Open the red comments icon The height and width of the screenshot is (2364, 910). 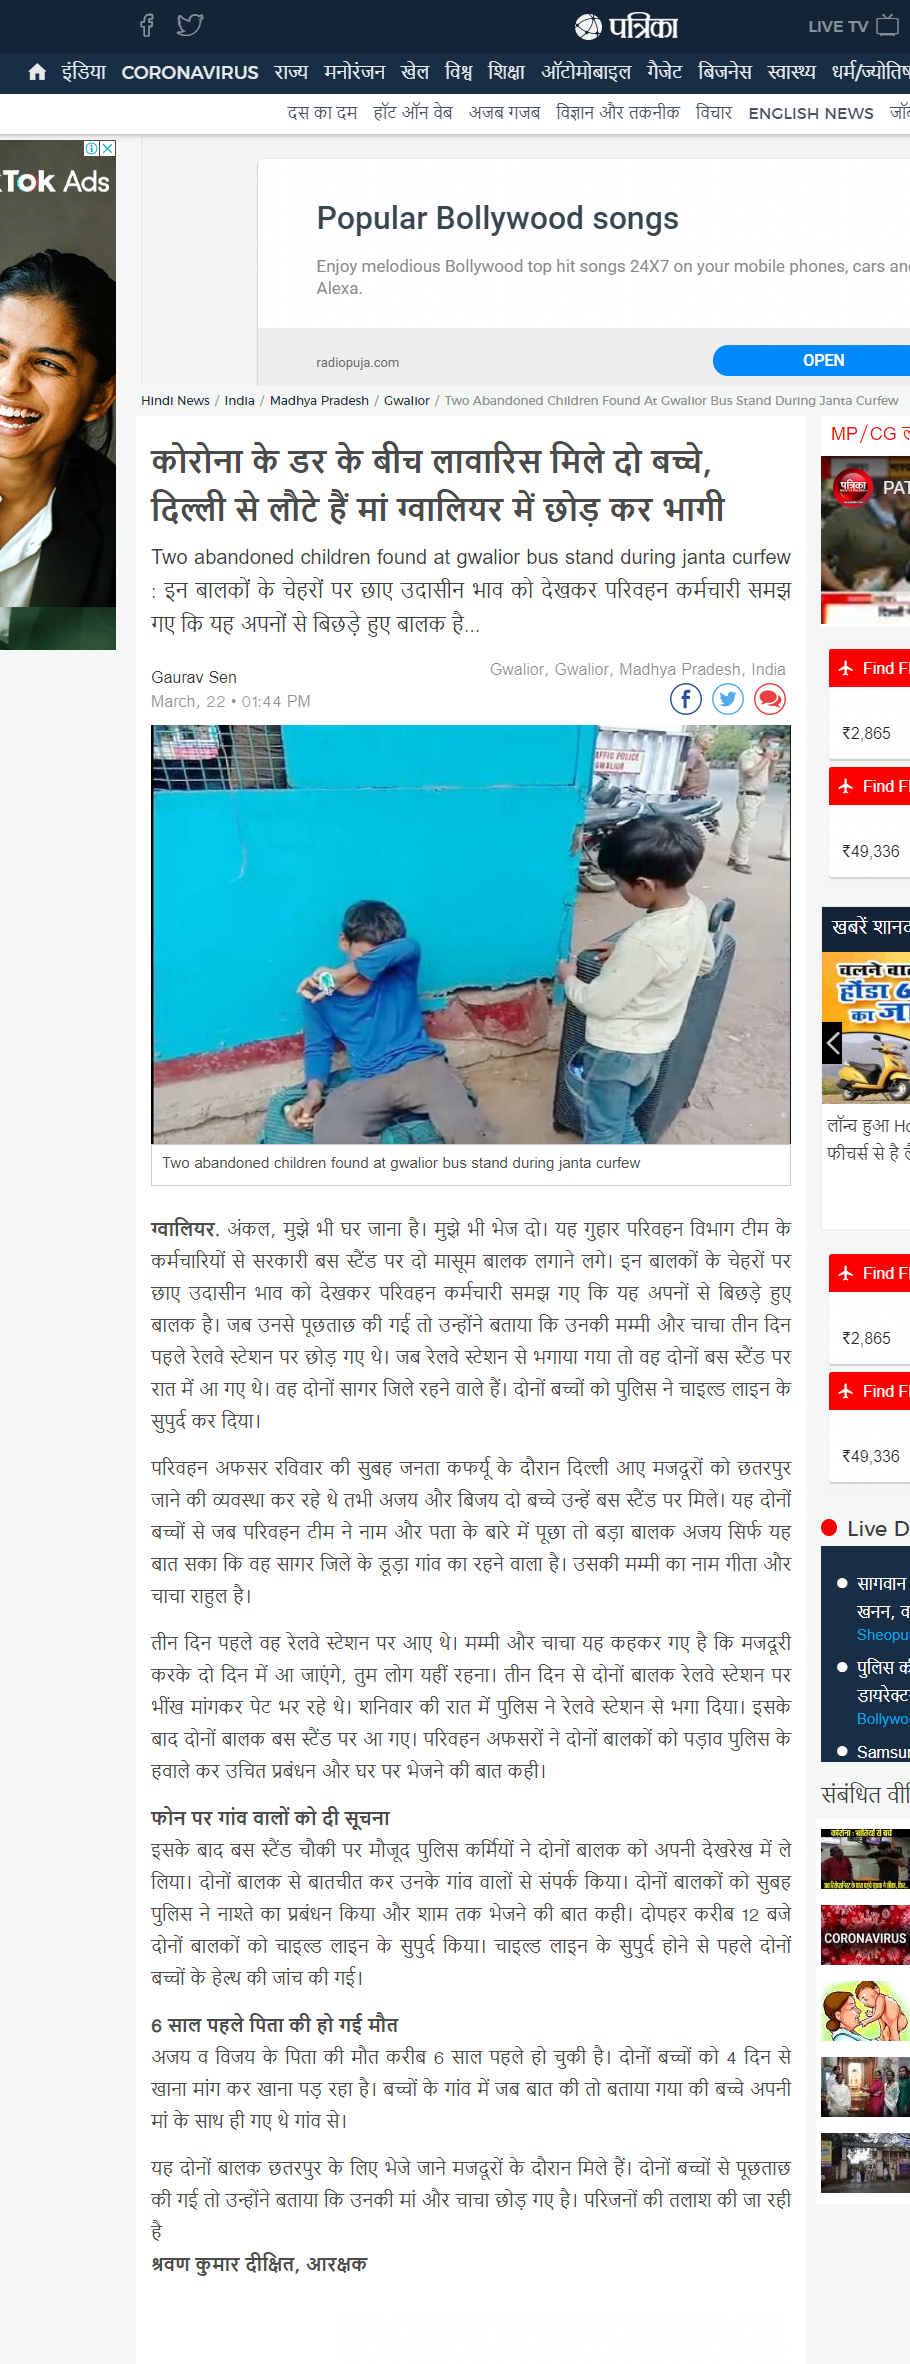[x=770, y=699]
